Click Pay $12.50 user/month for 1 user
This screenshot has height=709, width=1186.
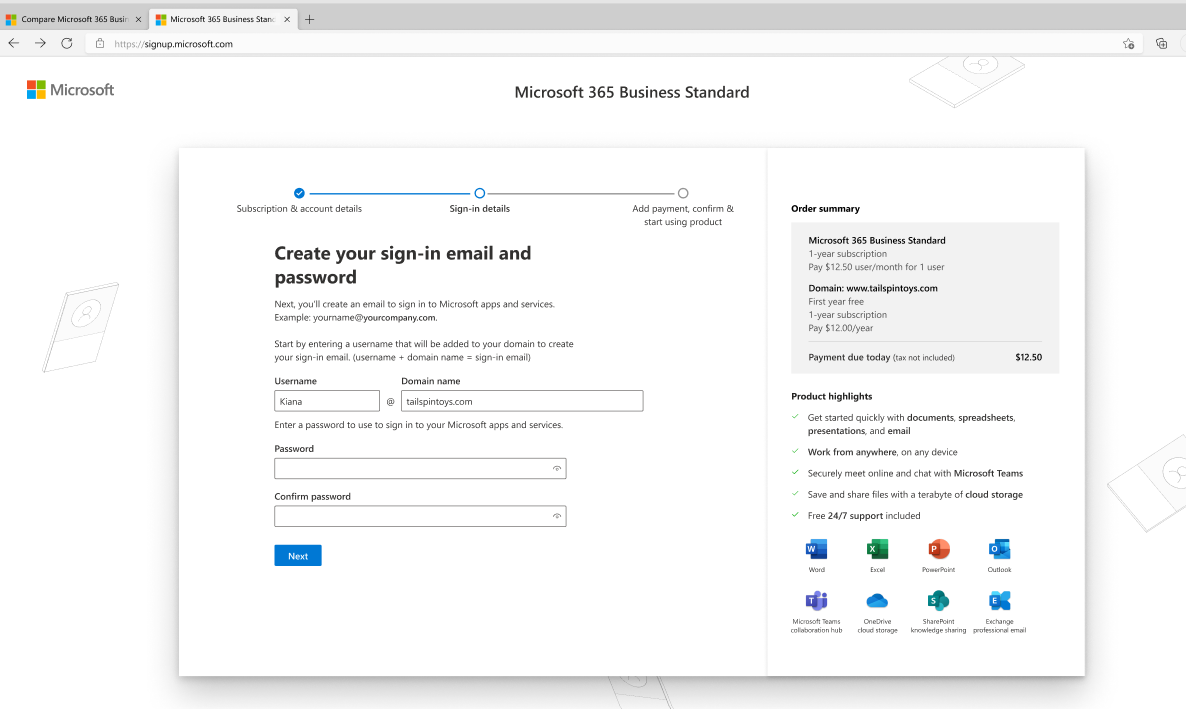(x=876, y=267)
